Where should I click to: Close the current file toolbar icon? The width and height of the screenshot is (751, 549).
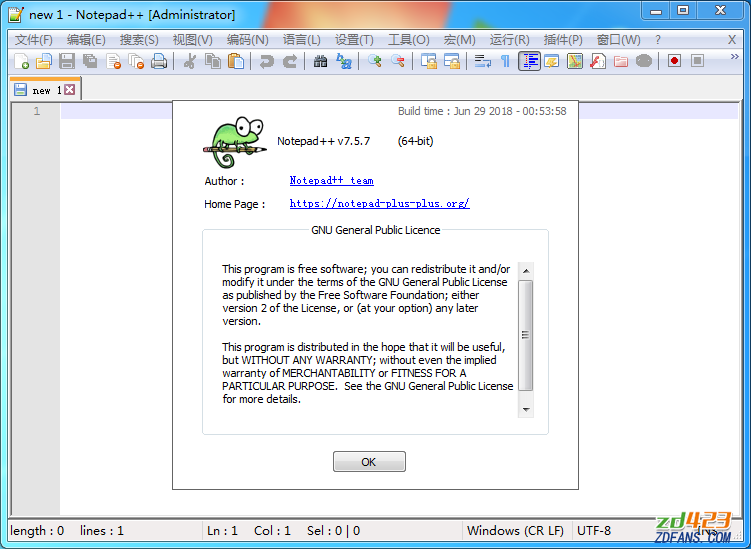click(113, 61)
